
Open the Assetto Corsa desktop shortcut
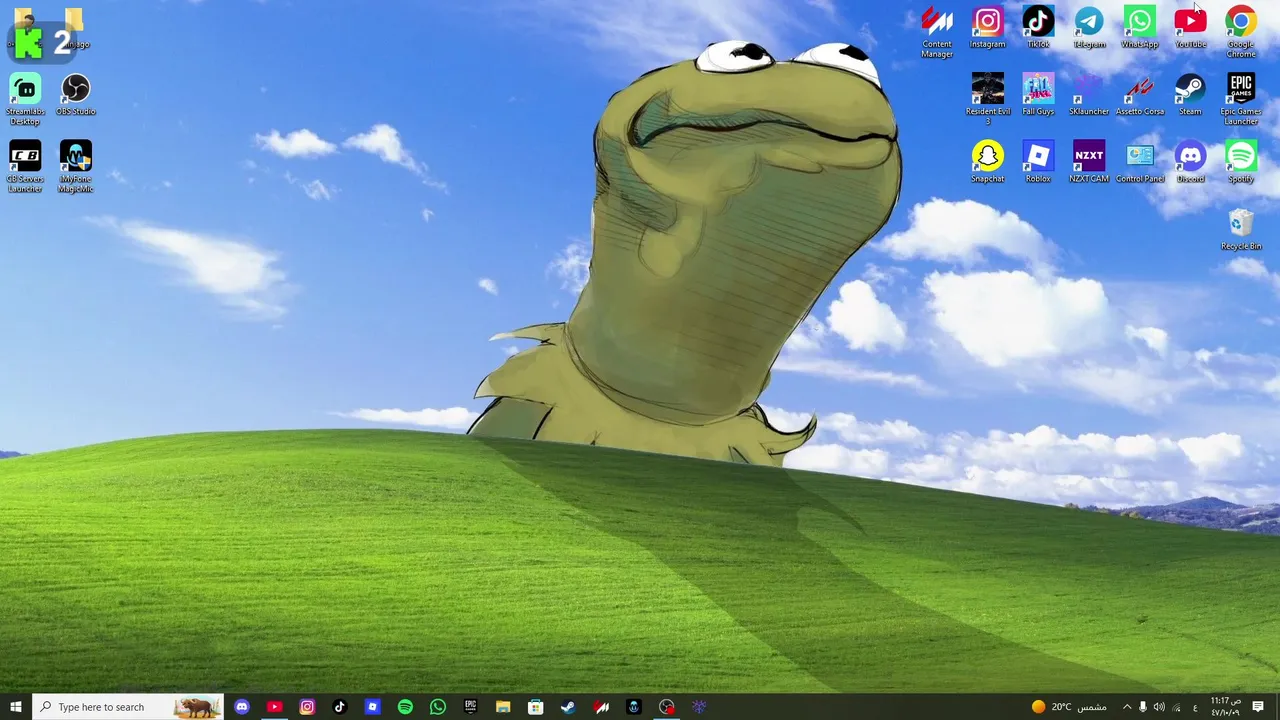point(1140,95)
